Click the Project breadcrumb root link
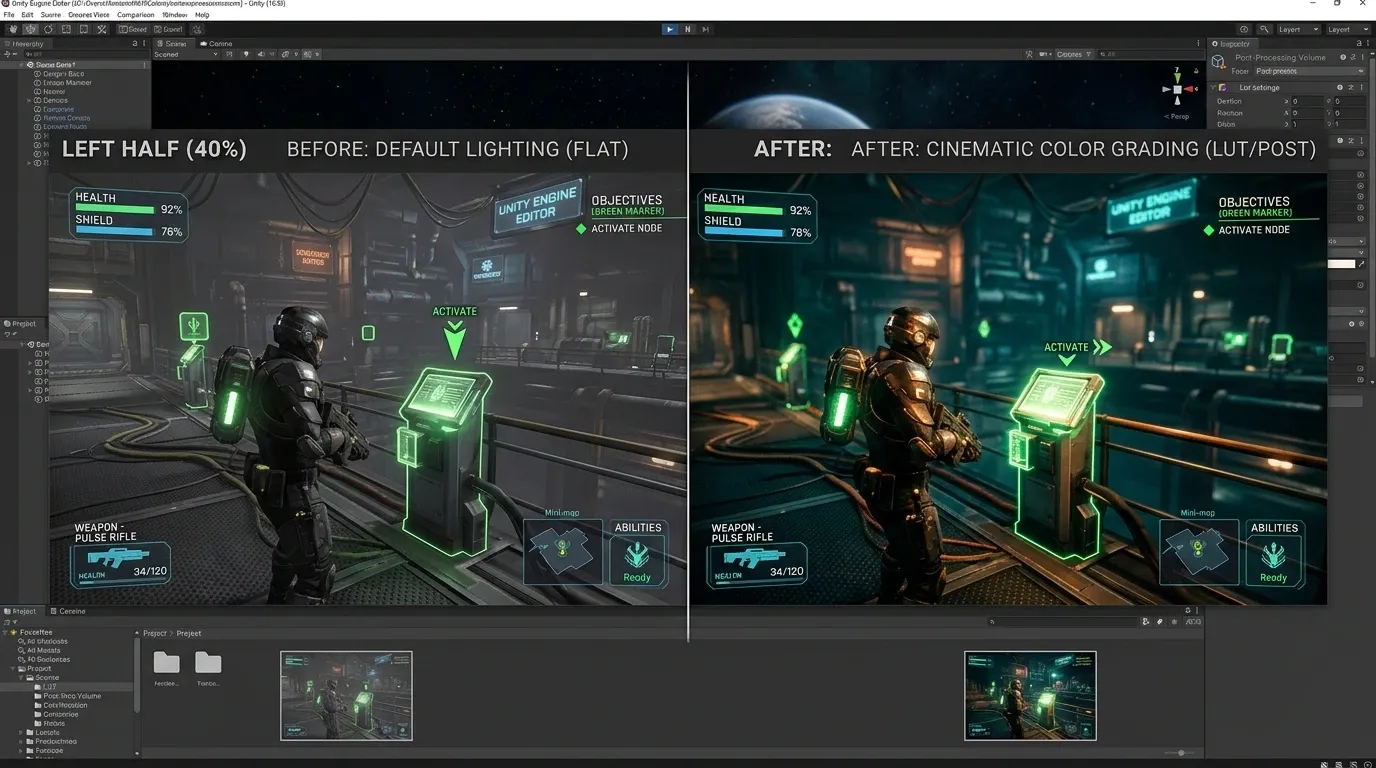This screenshot has width=1376, height=768. (x=155, y=633)
